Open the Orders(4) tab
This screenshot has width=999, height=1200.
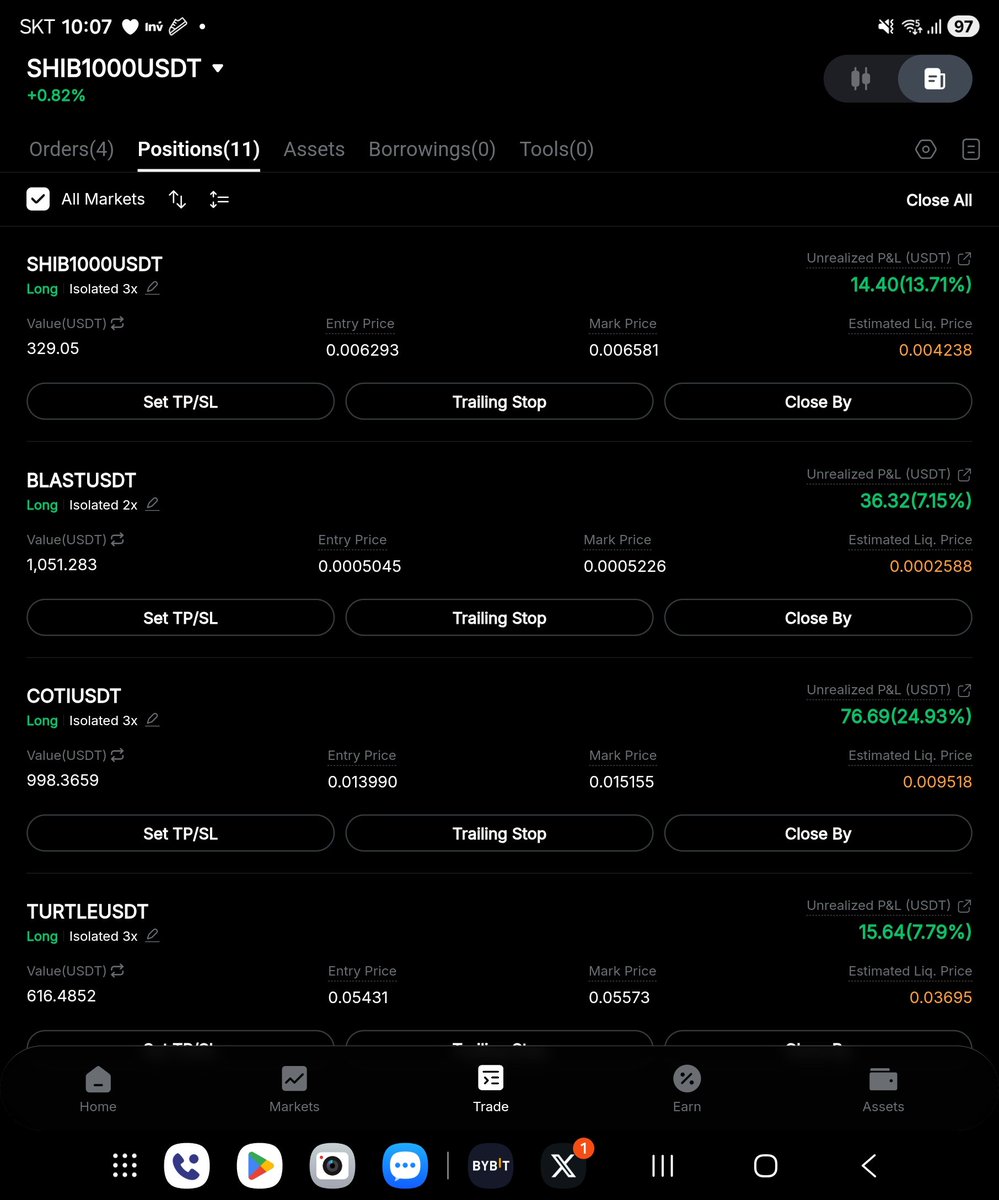coord(71,149)
